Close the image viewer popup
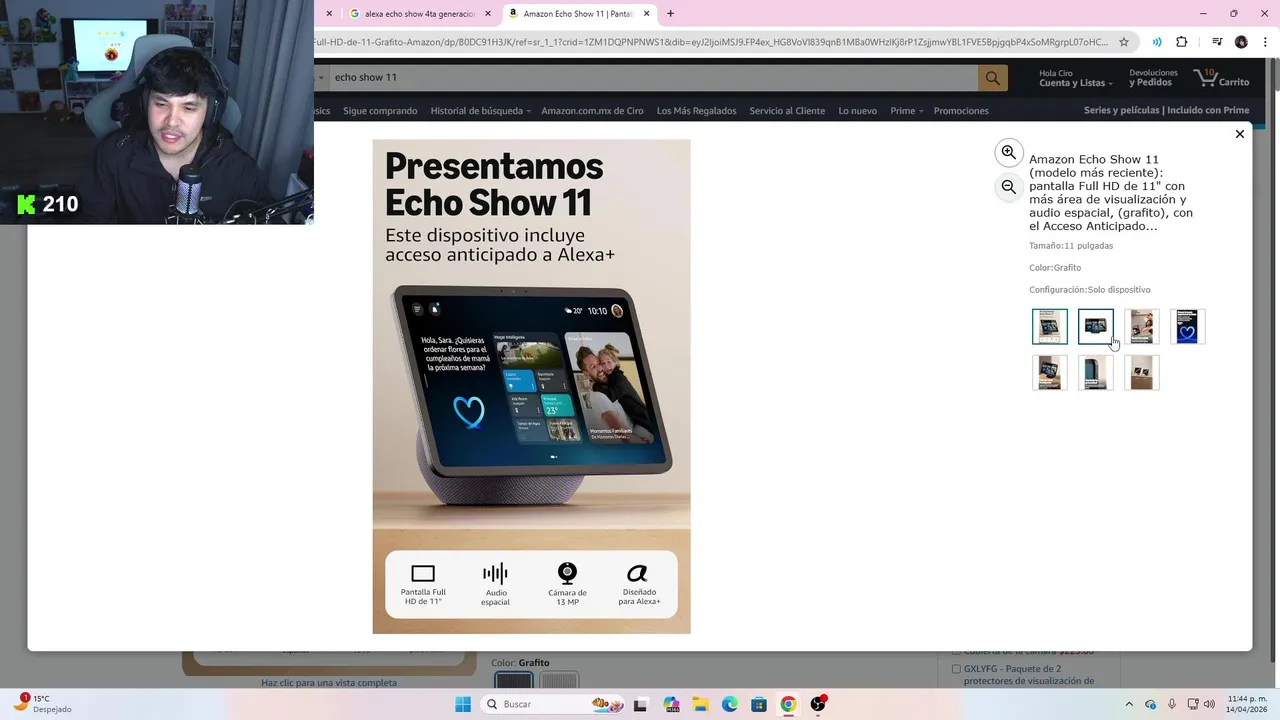Image resolution: width=1280 pixels, height=720 pixels. 1240,134
